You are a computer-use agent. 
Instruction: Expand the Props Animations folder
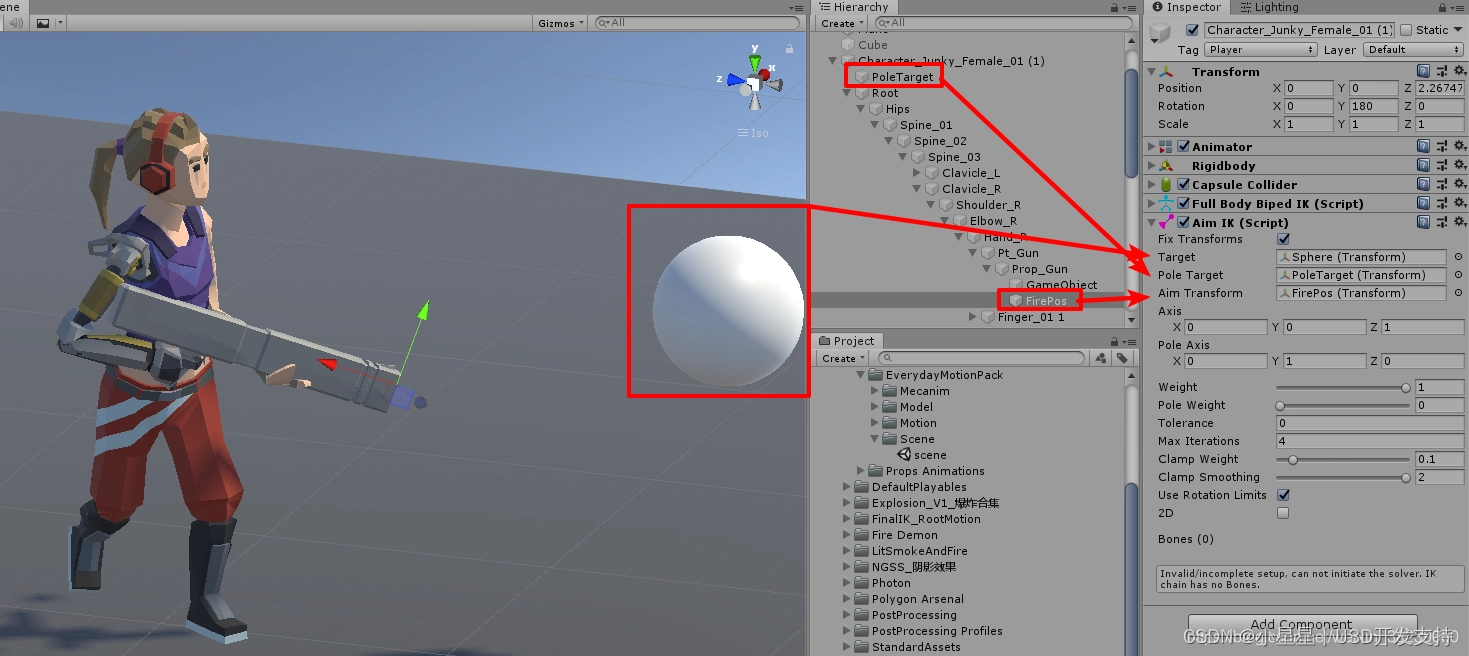tap(862, 471)
